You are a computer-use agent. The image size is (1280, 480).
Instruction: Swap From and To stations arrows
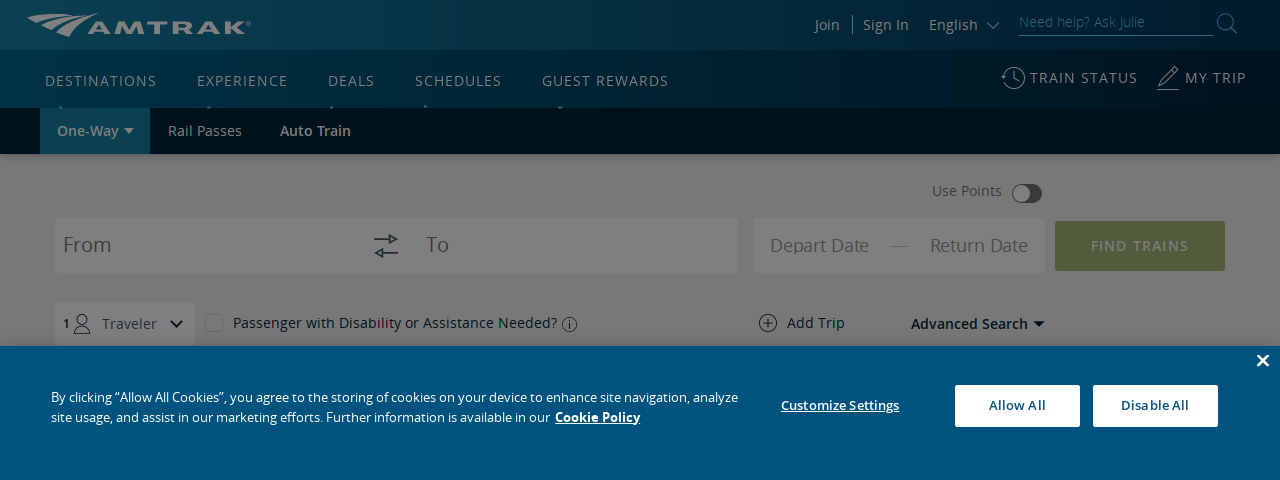[x=386, y=246]
